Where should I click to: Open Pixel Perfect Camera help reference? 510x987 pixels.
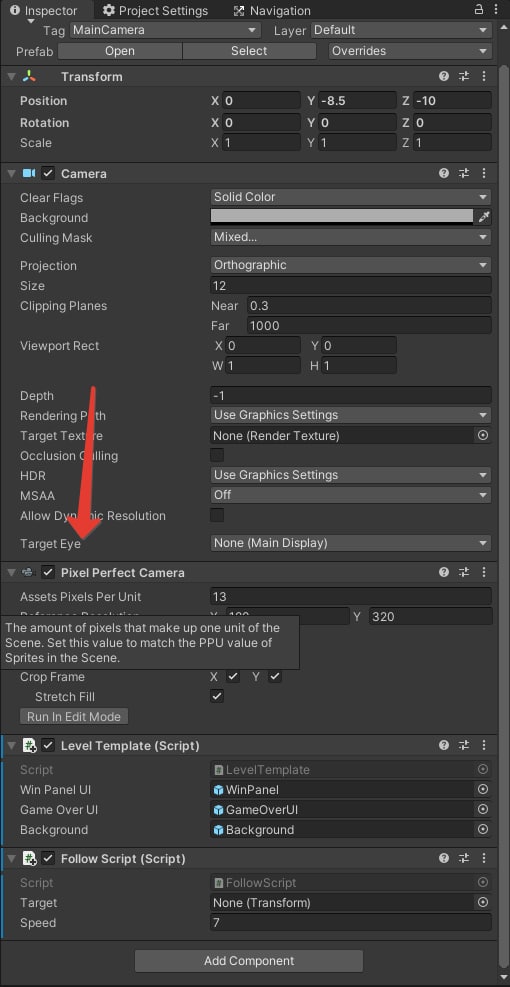tap(444, 572)
